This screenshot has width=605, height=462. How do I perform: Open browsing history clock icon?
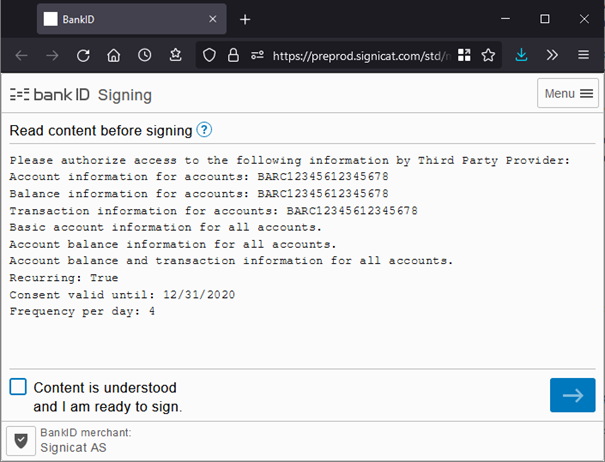[145, 56]
